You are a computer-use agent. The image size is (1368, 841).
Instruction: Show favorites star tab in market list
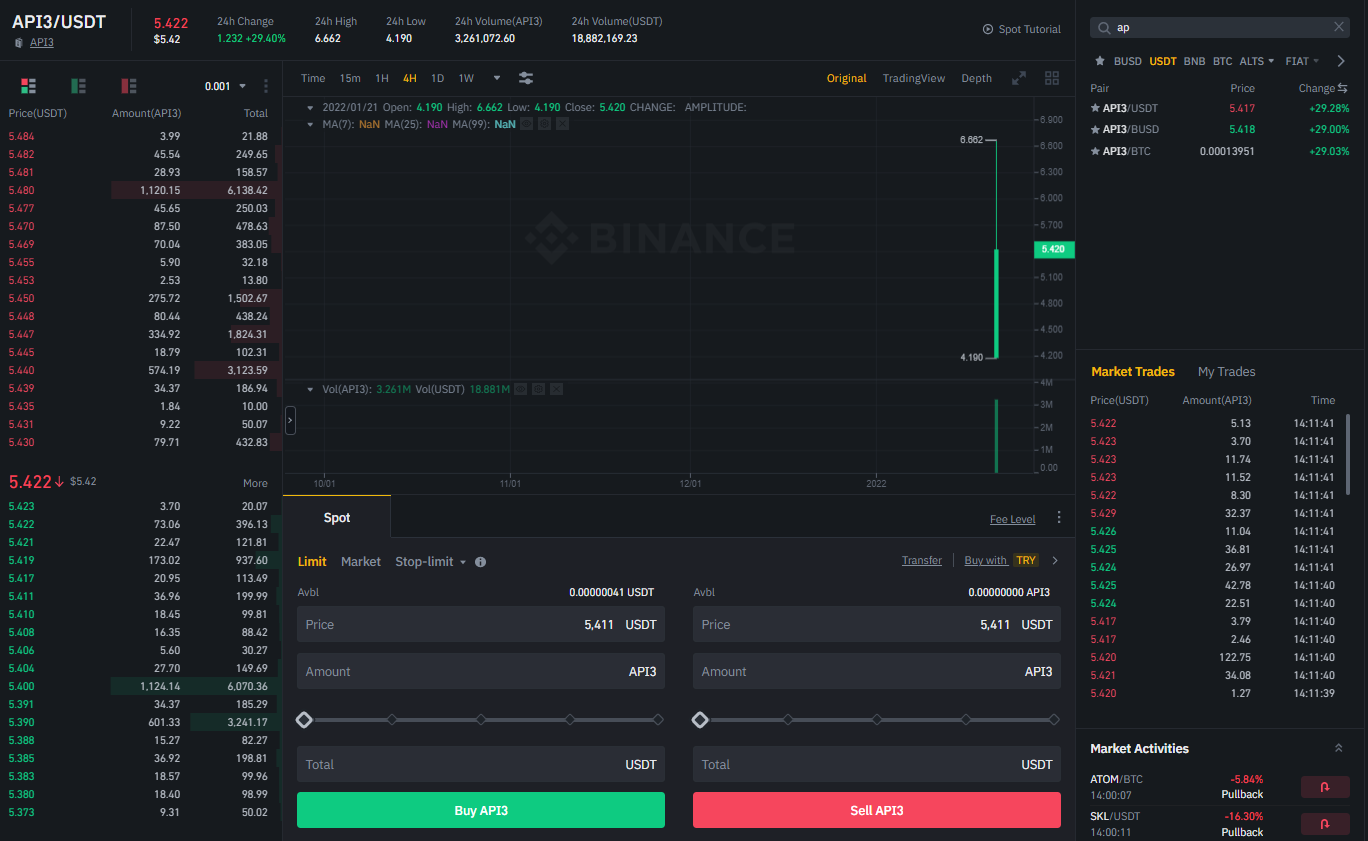pos(1100,61)
